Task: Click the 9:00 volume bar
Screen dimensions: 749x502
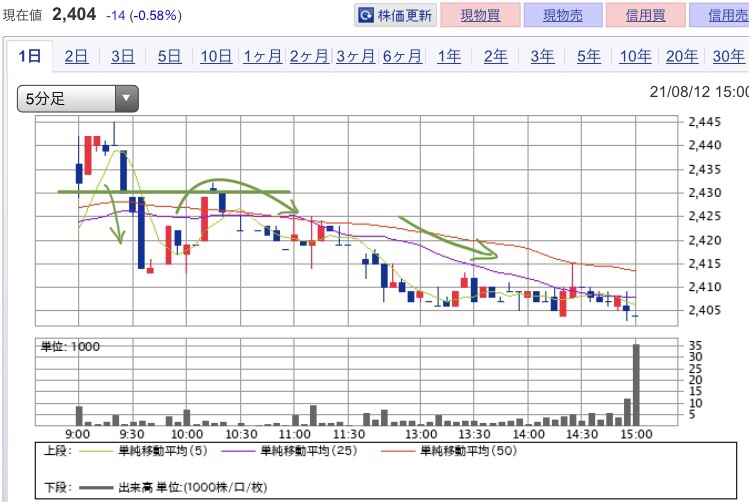Action: 79,416
